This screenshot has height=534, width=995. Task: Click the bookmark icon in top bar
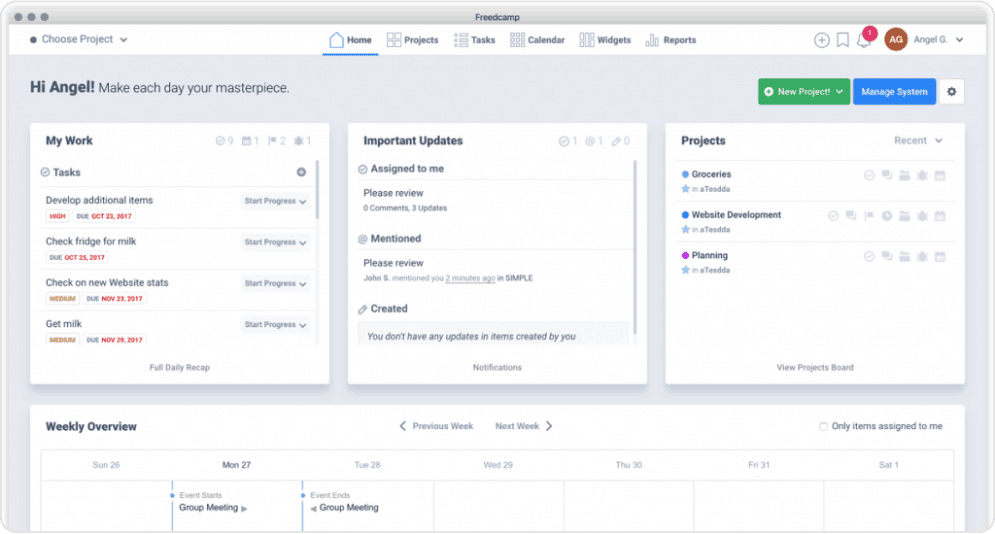pyautogui.click(x=843, y=40)
